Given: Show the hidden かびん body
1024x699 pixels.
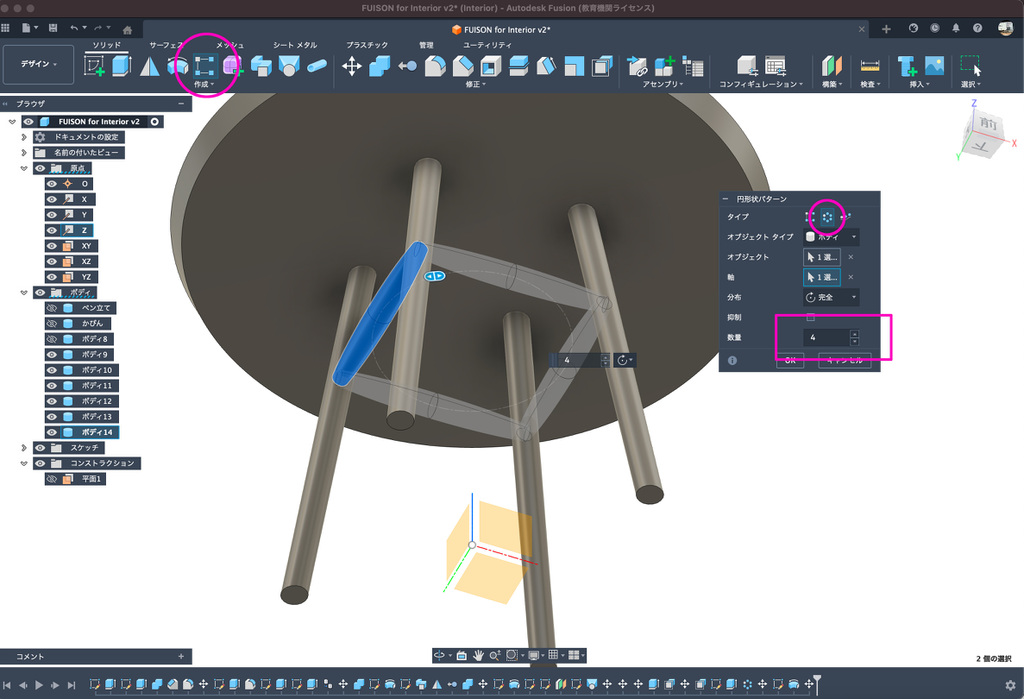Looking at the screenshot, I should pyautogui.click(x=51, y=323).
